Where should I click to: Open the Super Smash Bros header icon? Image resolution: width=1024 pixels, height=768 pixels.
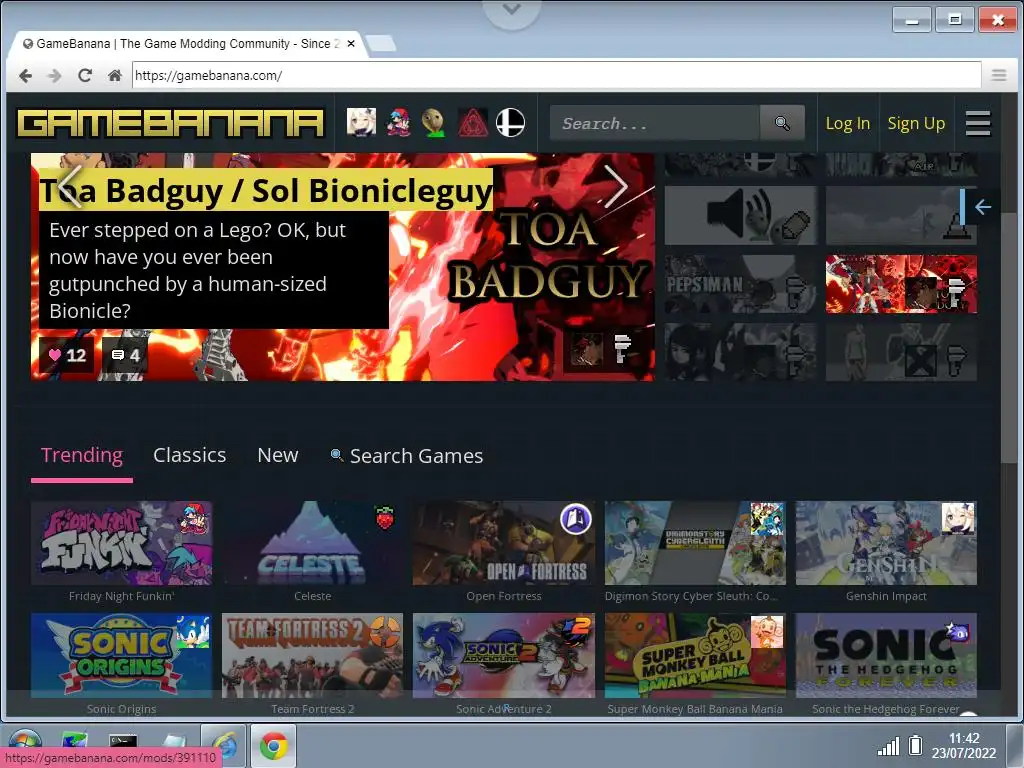click(510, 122)
